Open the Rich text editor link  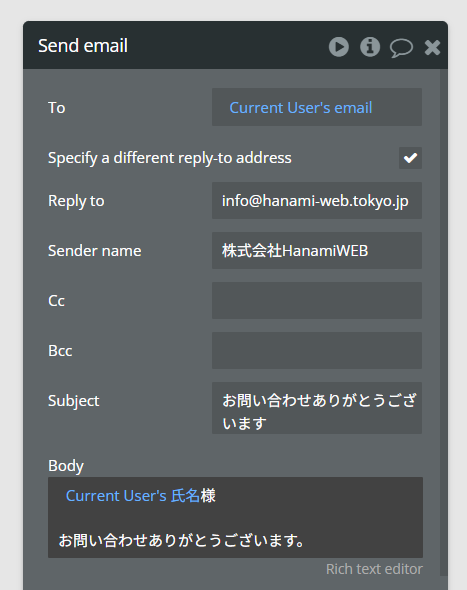pyautogui.click(x=374, y=569)
